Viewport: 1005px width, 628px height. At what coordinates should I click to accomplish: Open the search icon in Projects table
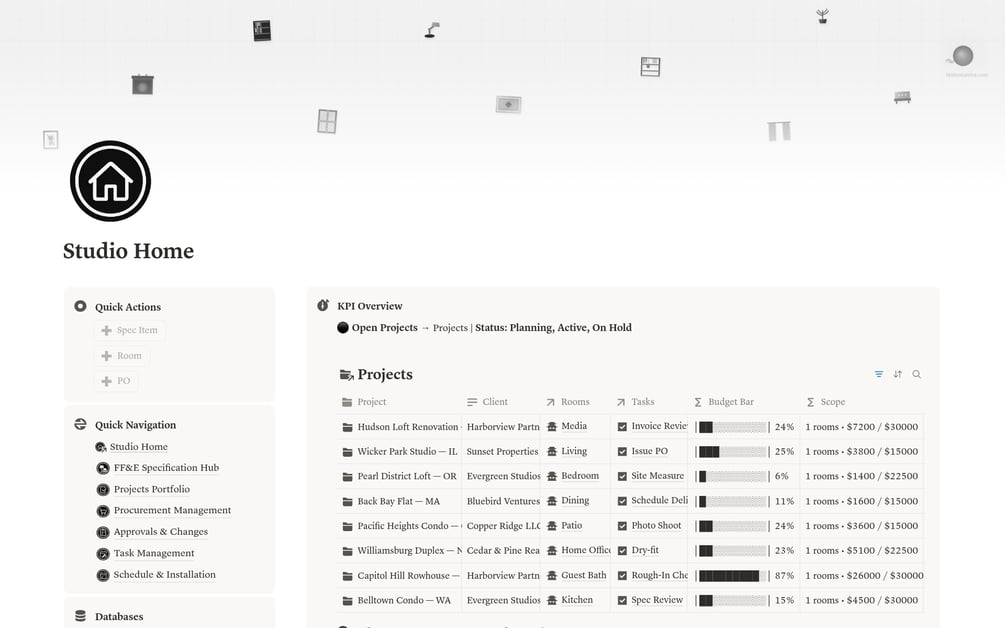(917, 374)
